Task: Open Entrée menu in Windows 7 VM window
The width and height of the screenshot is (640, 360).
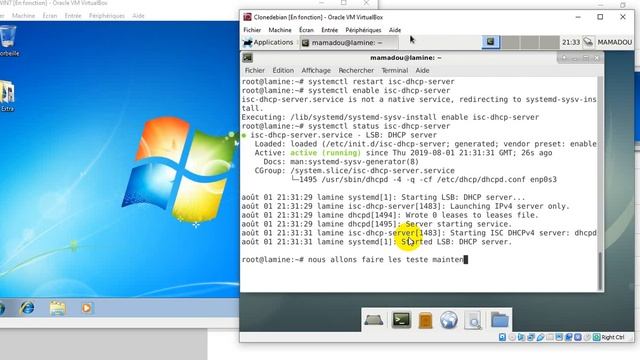Action: point(73,16)
